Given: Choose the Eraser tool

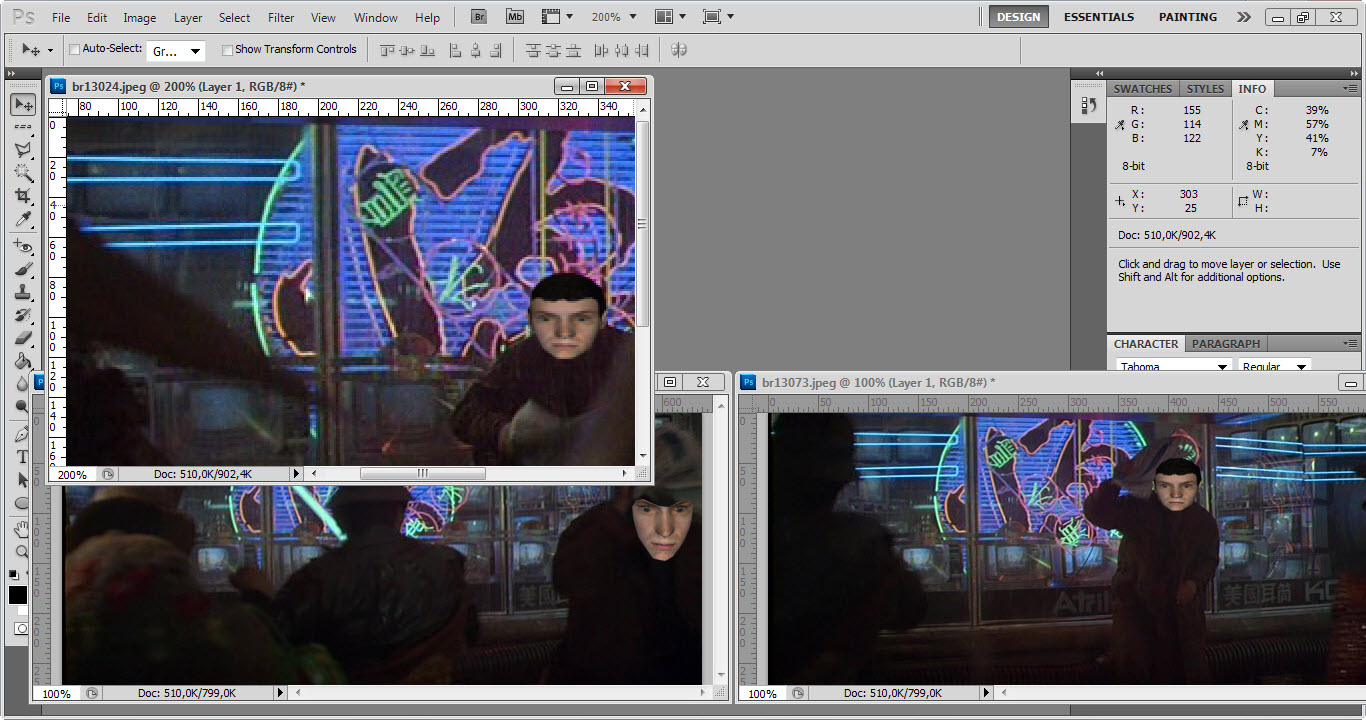Looking at the screenshot, I should (x=22, y=338).
